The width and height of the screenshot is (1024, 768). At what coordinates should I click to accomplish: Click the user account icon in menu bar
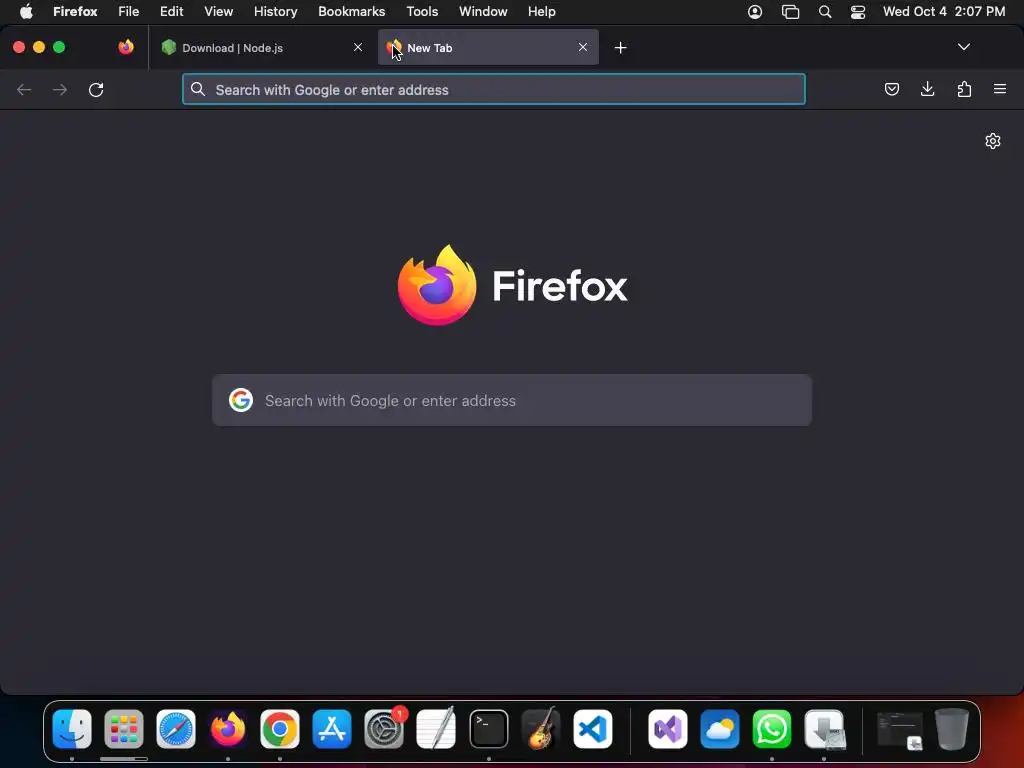755,12
